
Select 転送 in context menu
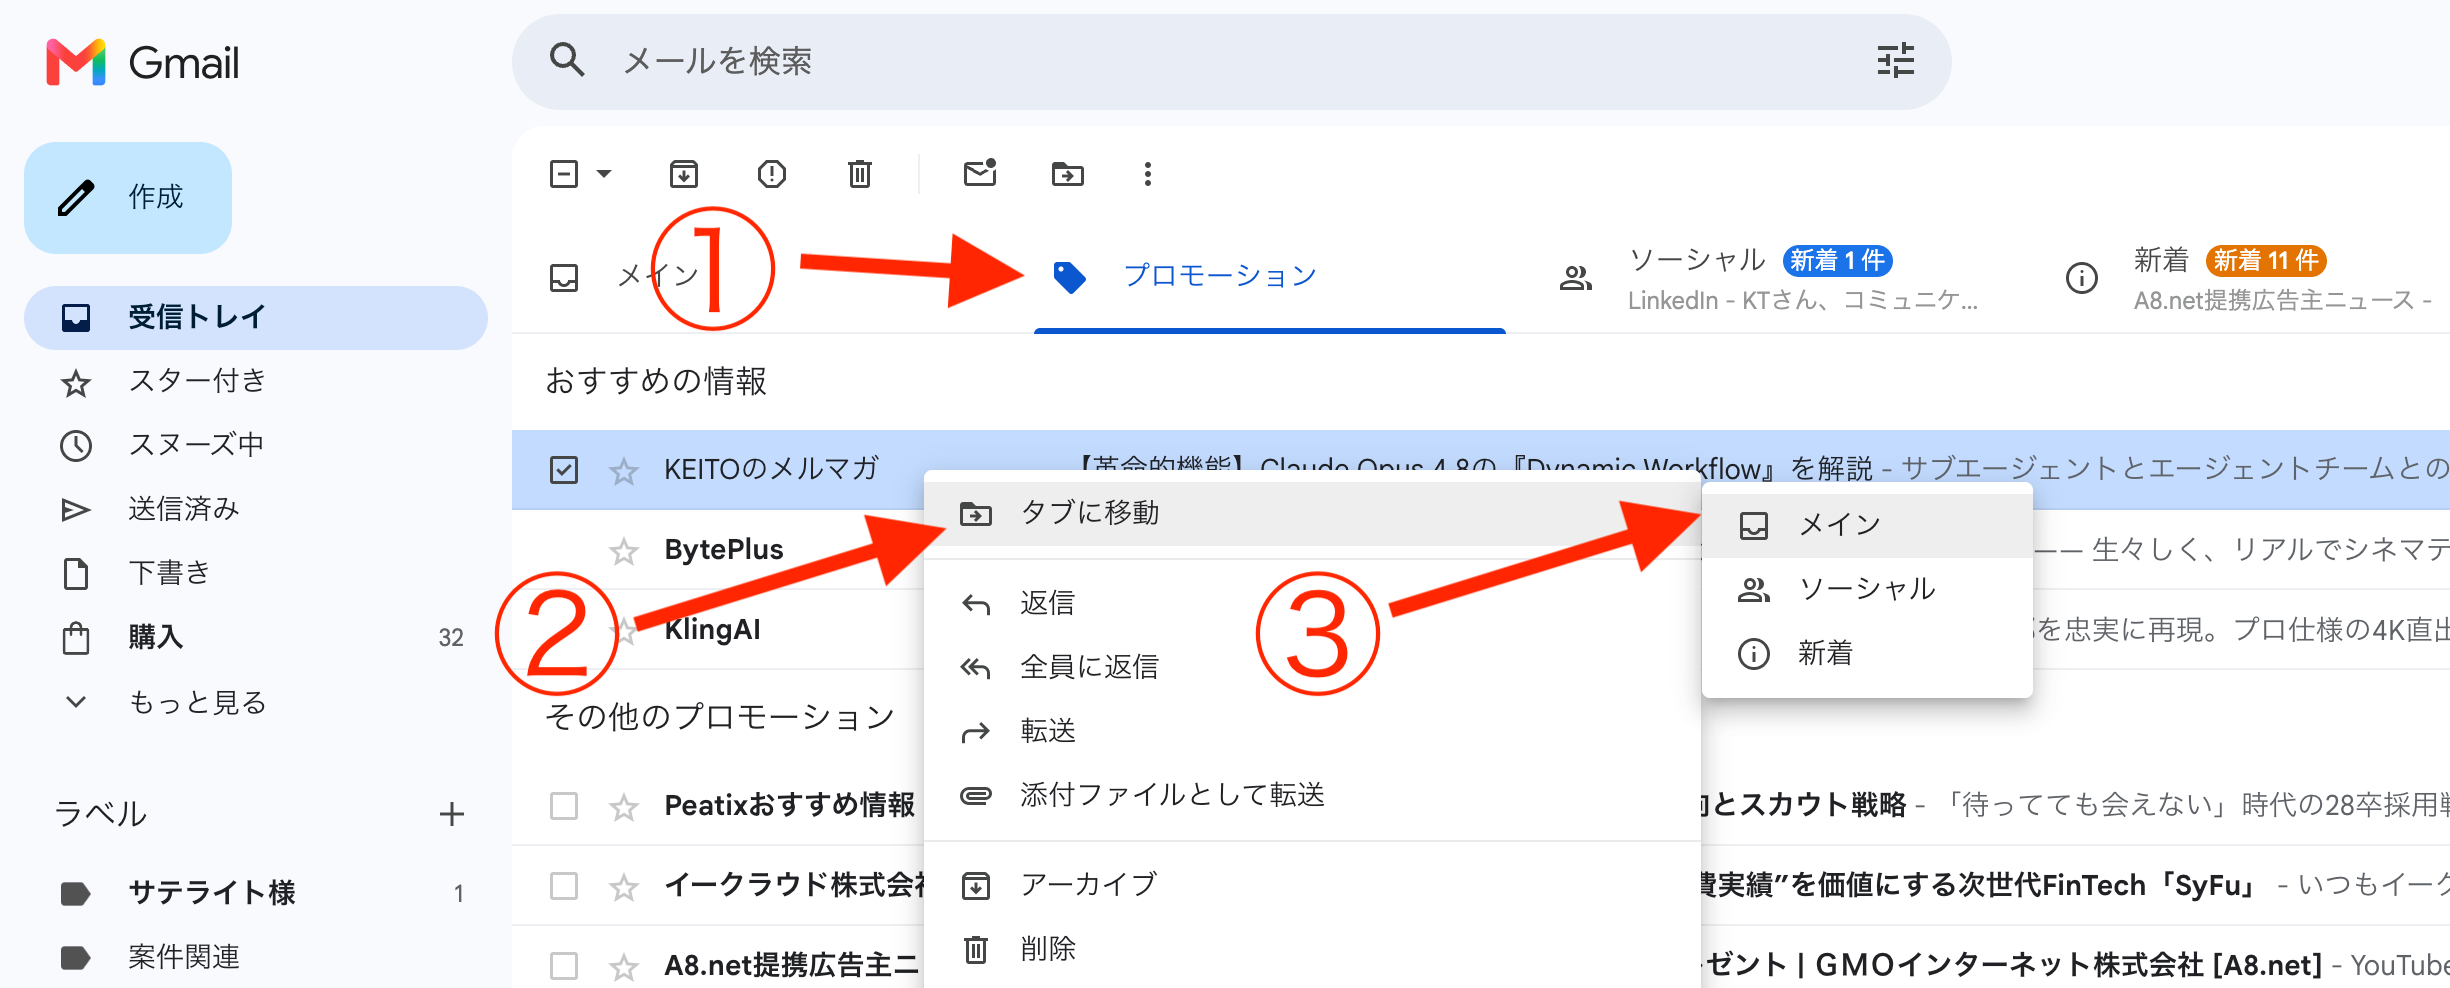coord(1312,731)
